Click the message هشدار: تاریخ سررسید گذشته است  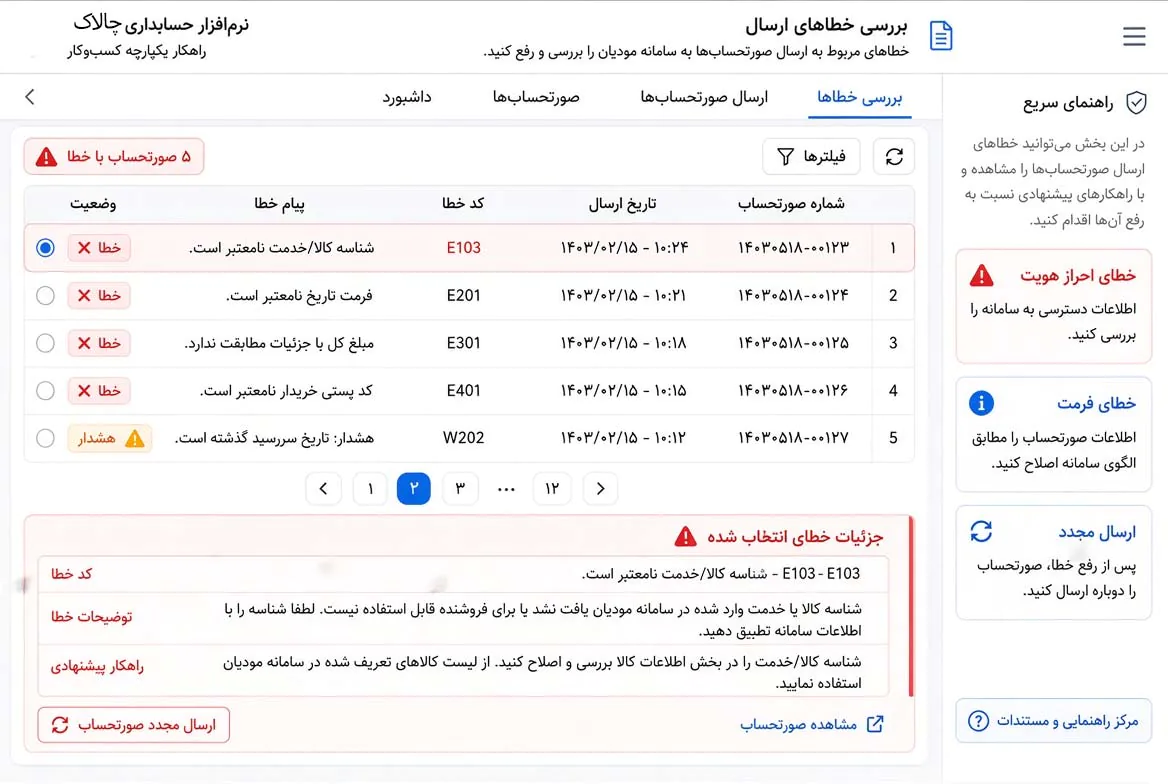pos(274,438)
